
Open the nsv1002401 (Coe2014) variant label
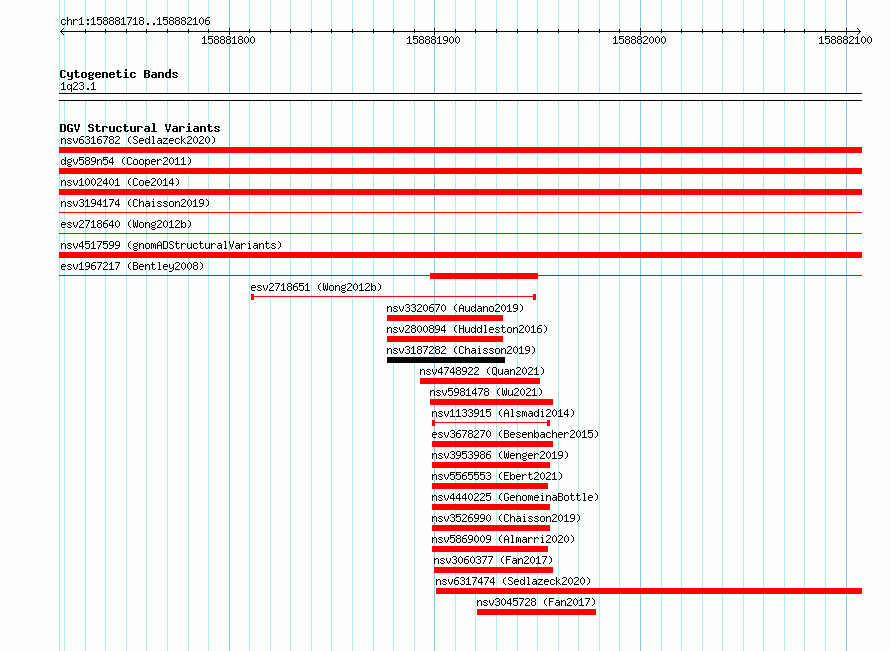point(120,182)
